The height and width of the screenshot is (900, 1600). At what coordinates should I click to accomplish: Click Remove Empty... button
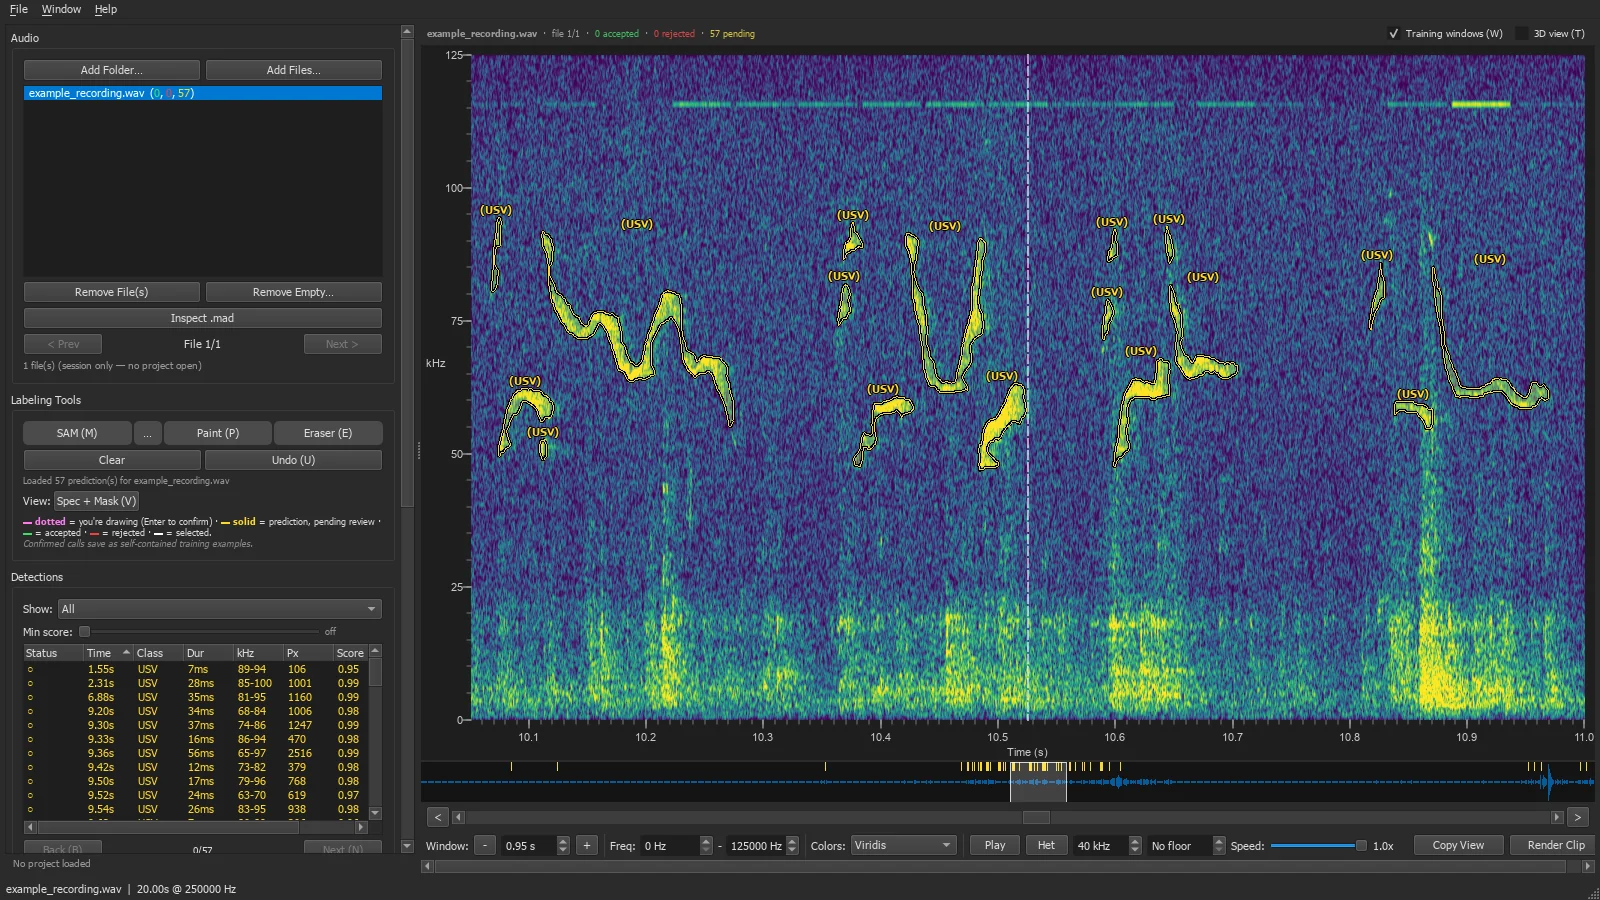coord(294,292)
